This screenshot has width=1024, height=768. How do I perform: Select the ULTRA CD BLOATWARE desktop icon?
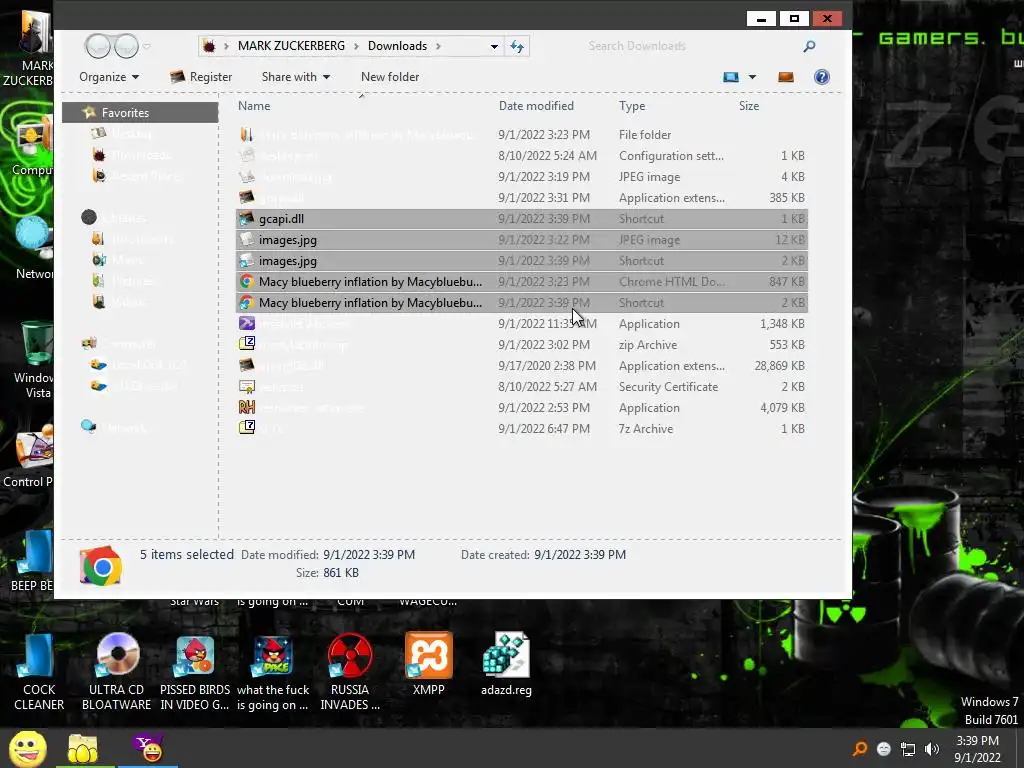point(117,672)
